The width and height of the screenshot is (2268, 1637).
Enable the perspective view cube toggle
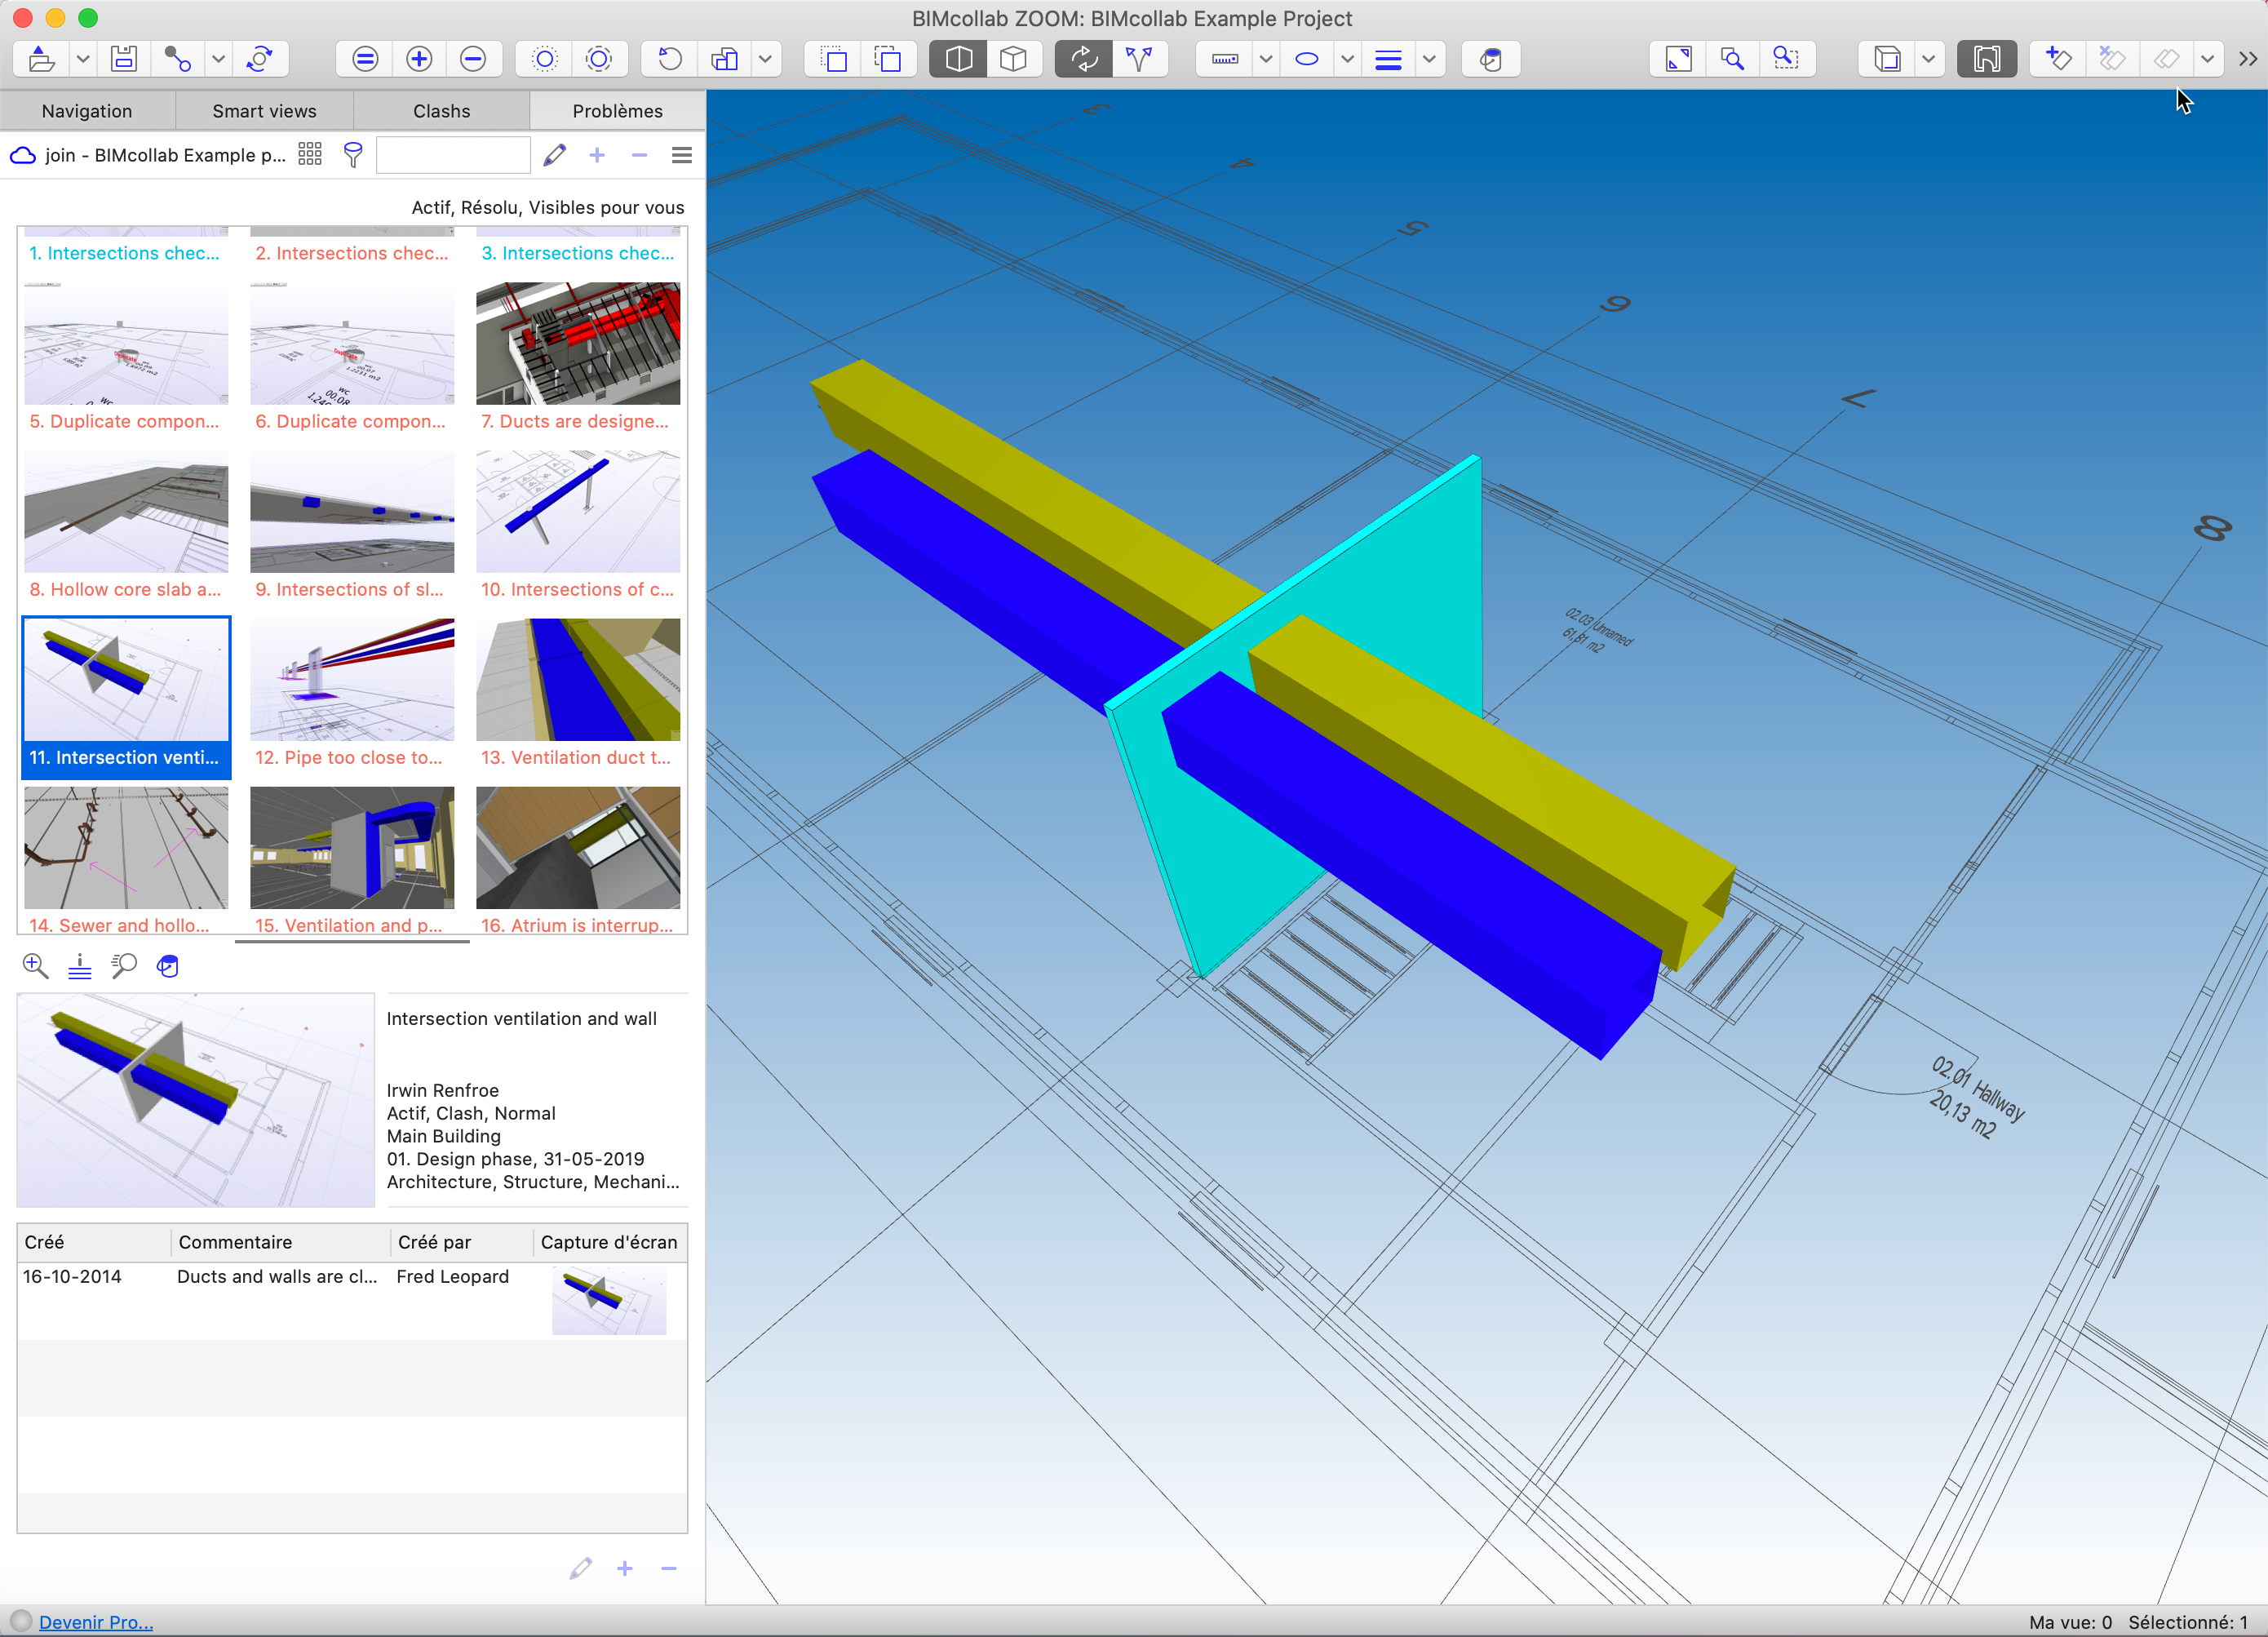point(958,59)
